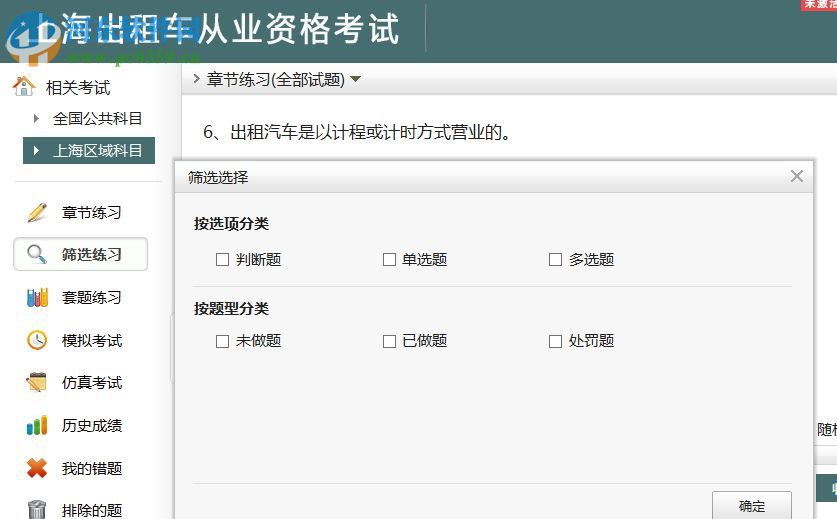
Task: Click the clock icon for 模拟考试
Action: tap(37, 340)
